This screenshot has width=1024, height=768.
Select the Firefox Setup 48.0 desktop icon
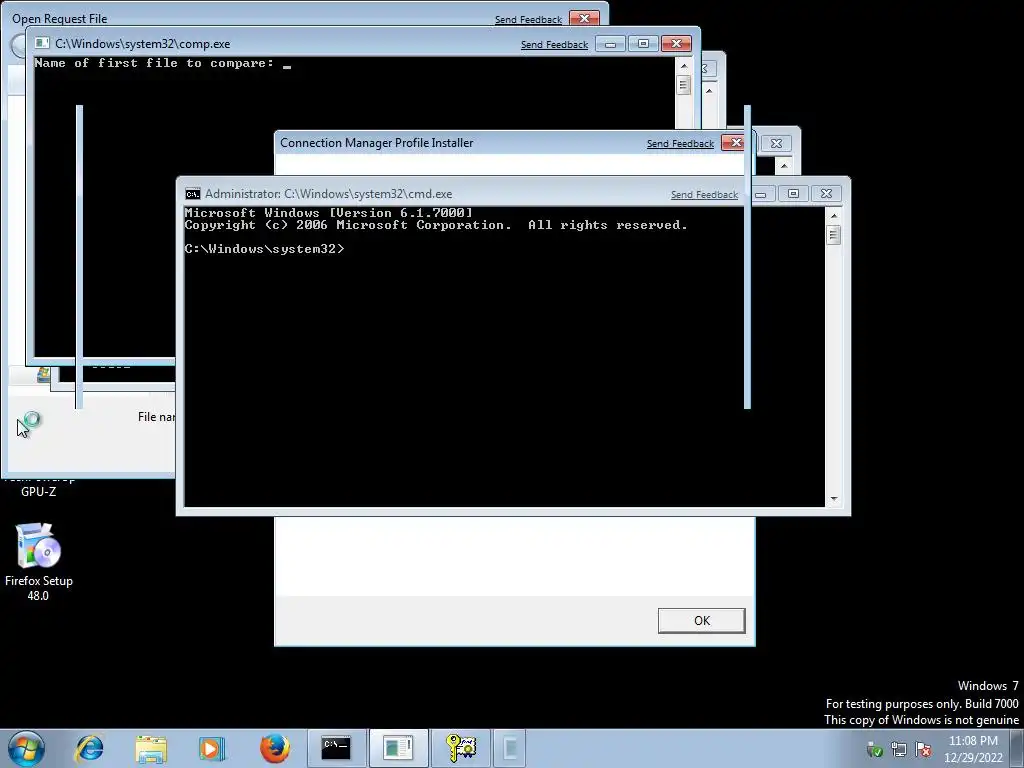[39, 562]
